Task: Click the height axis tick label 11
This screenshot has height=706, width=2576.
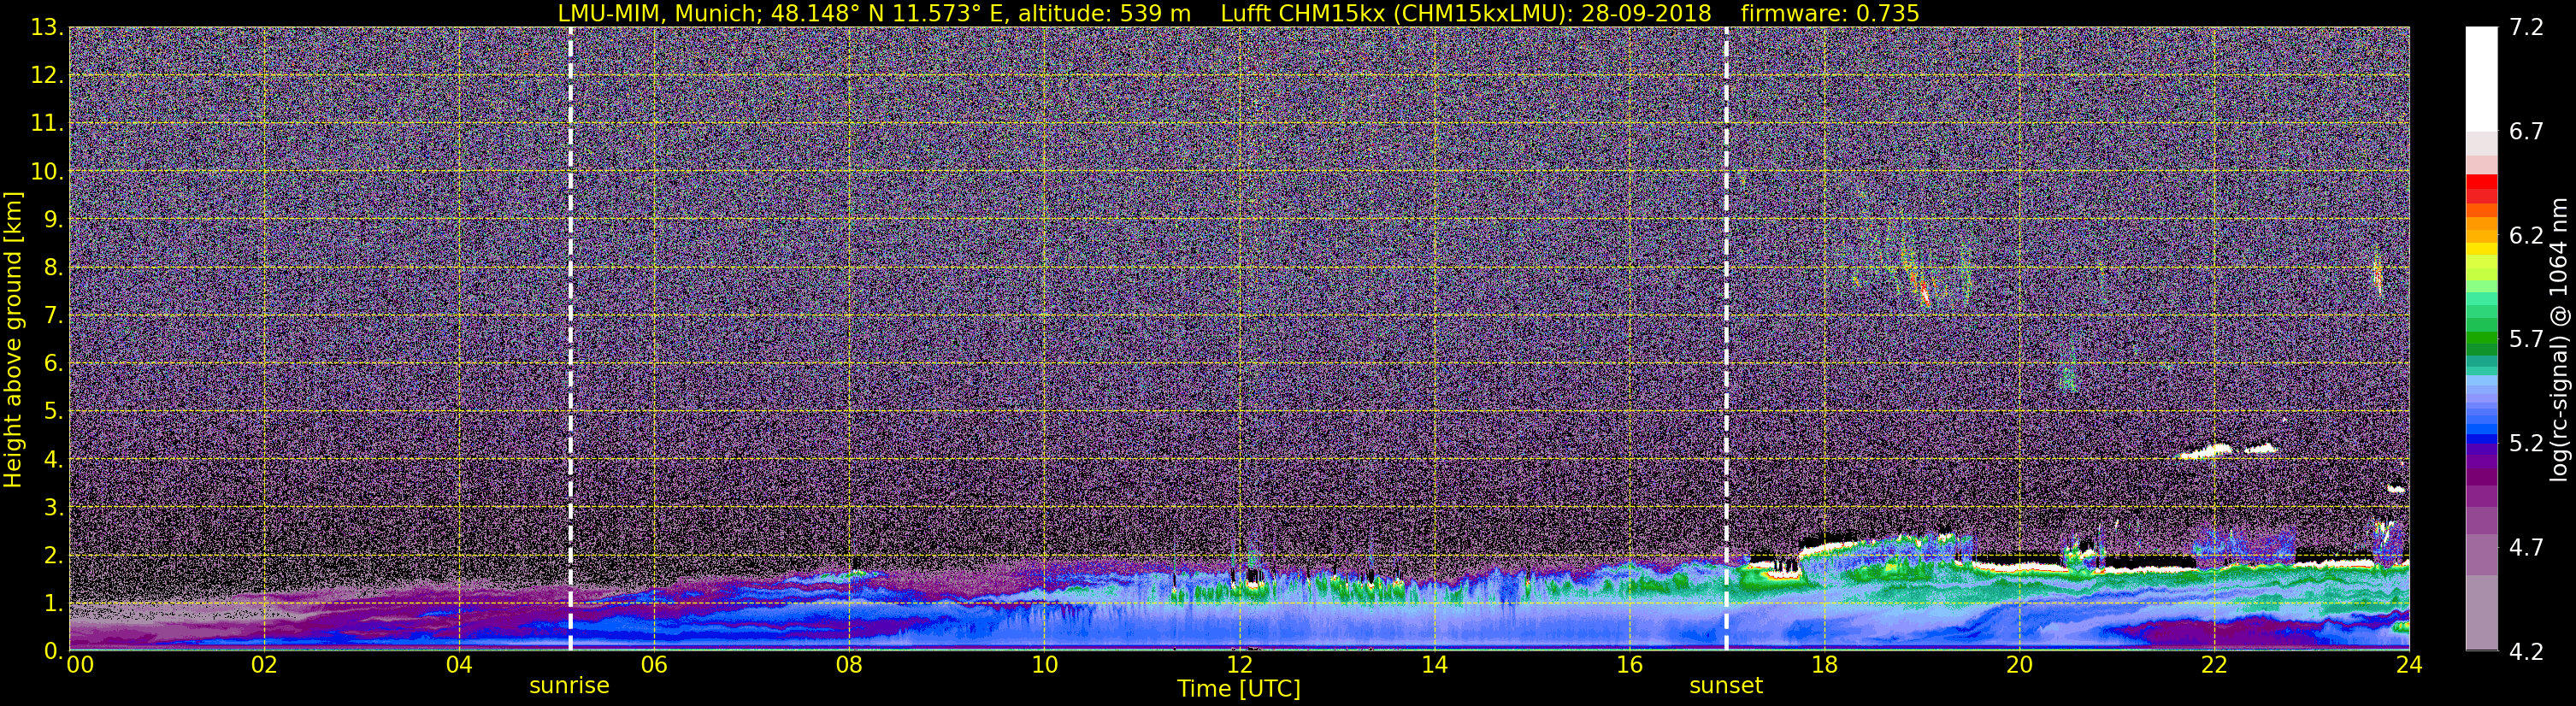Action: coord(46,124)
